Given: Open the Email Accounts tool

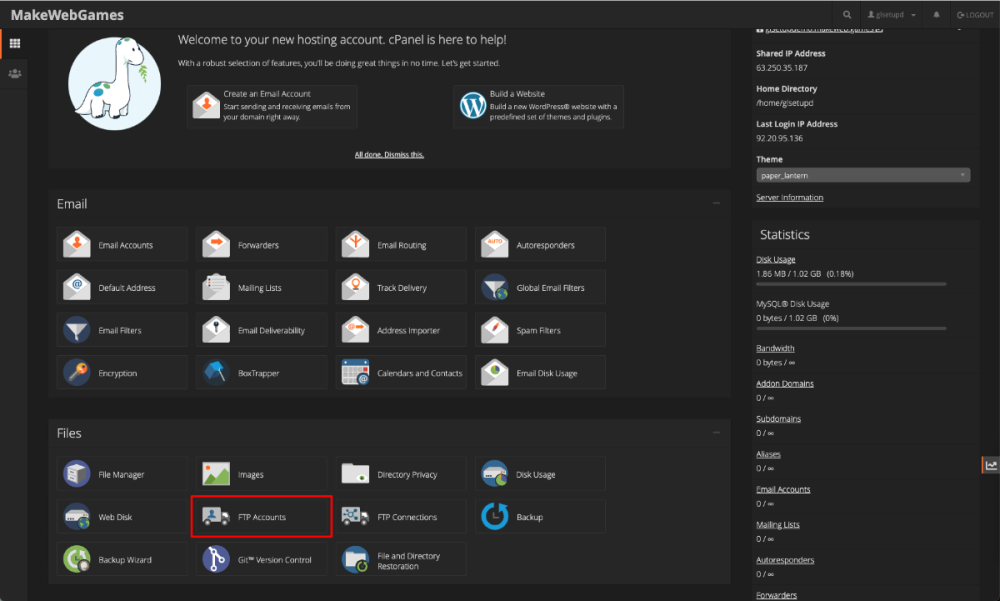Looking at the screenshot, I should point(121,243).
